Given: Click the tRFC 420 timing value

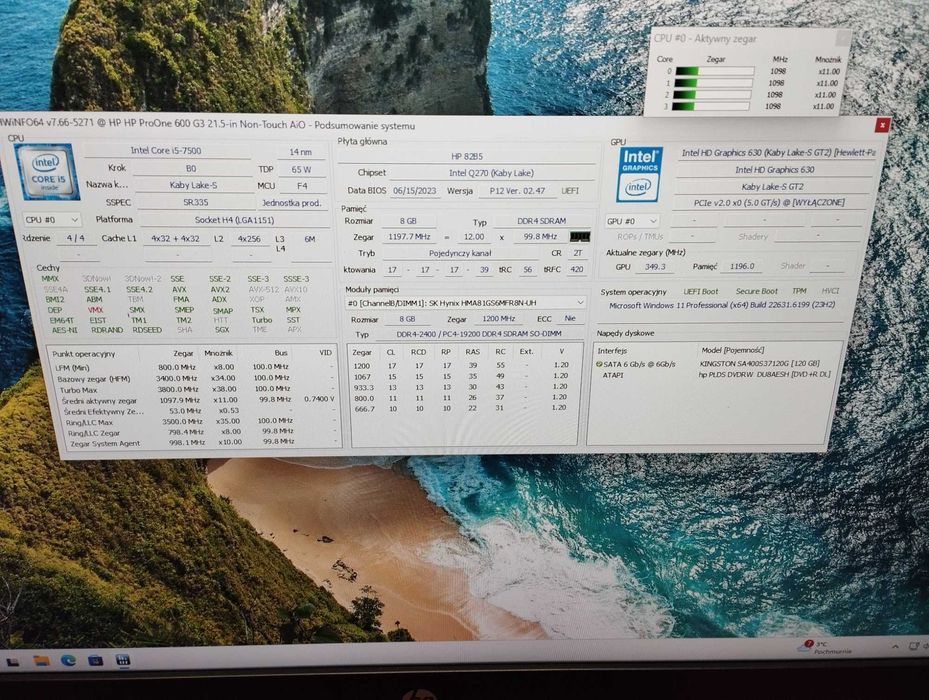Looking at the screenshot, I should [x=576, y=270].
